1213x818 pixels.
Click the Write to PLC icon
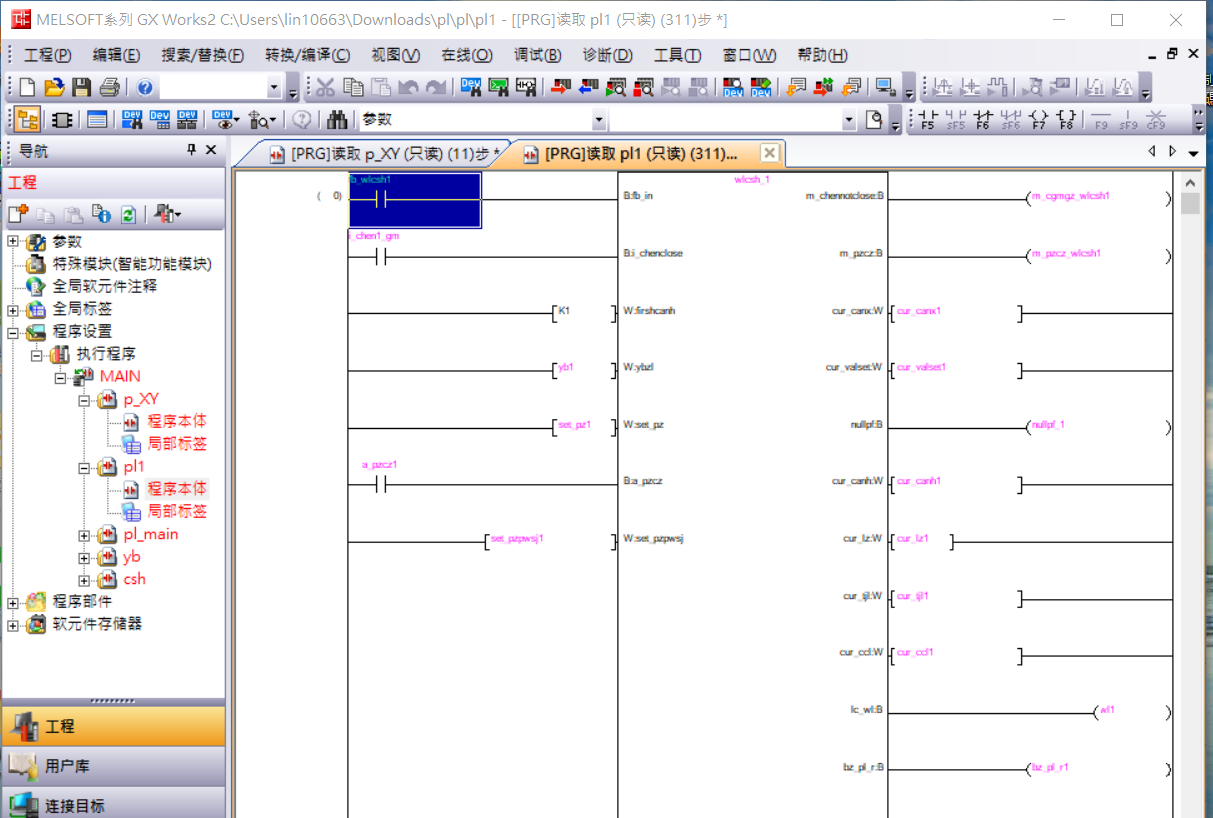click(561, 88)
